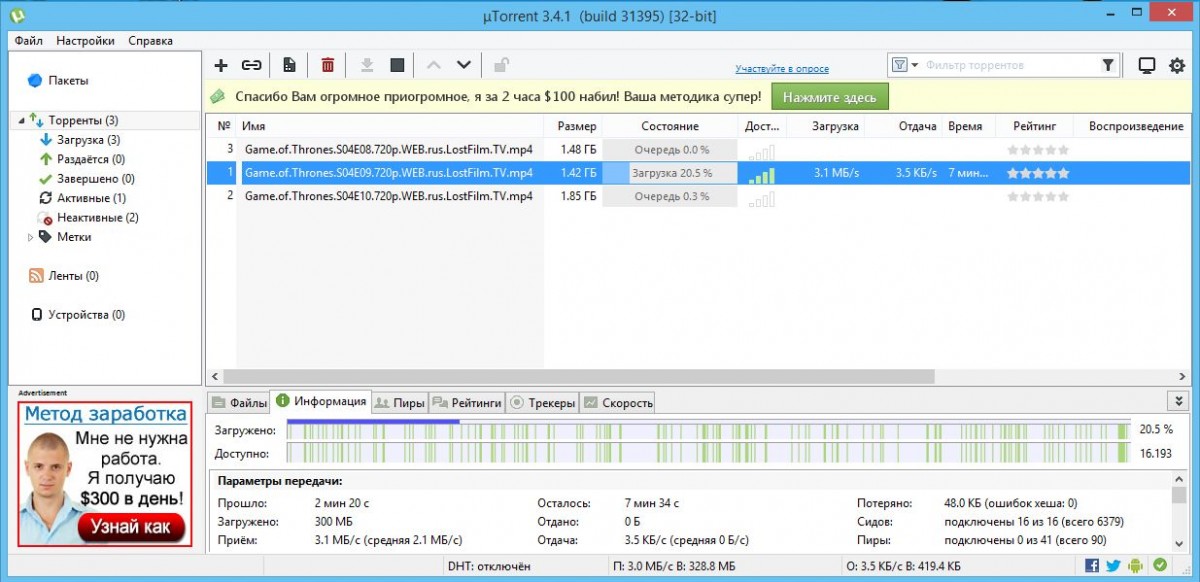Sort by Состояние column header
1200x582 pixels.
click(x=670, y=127)
